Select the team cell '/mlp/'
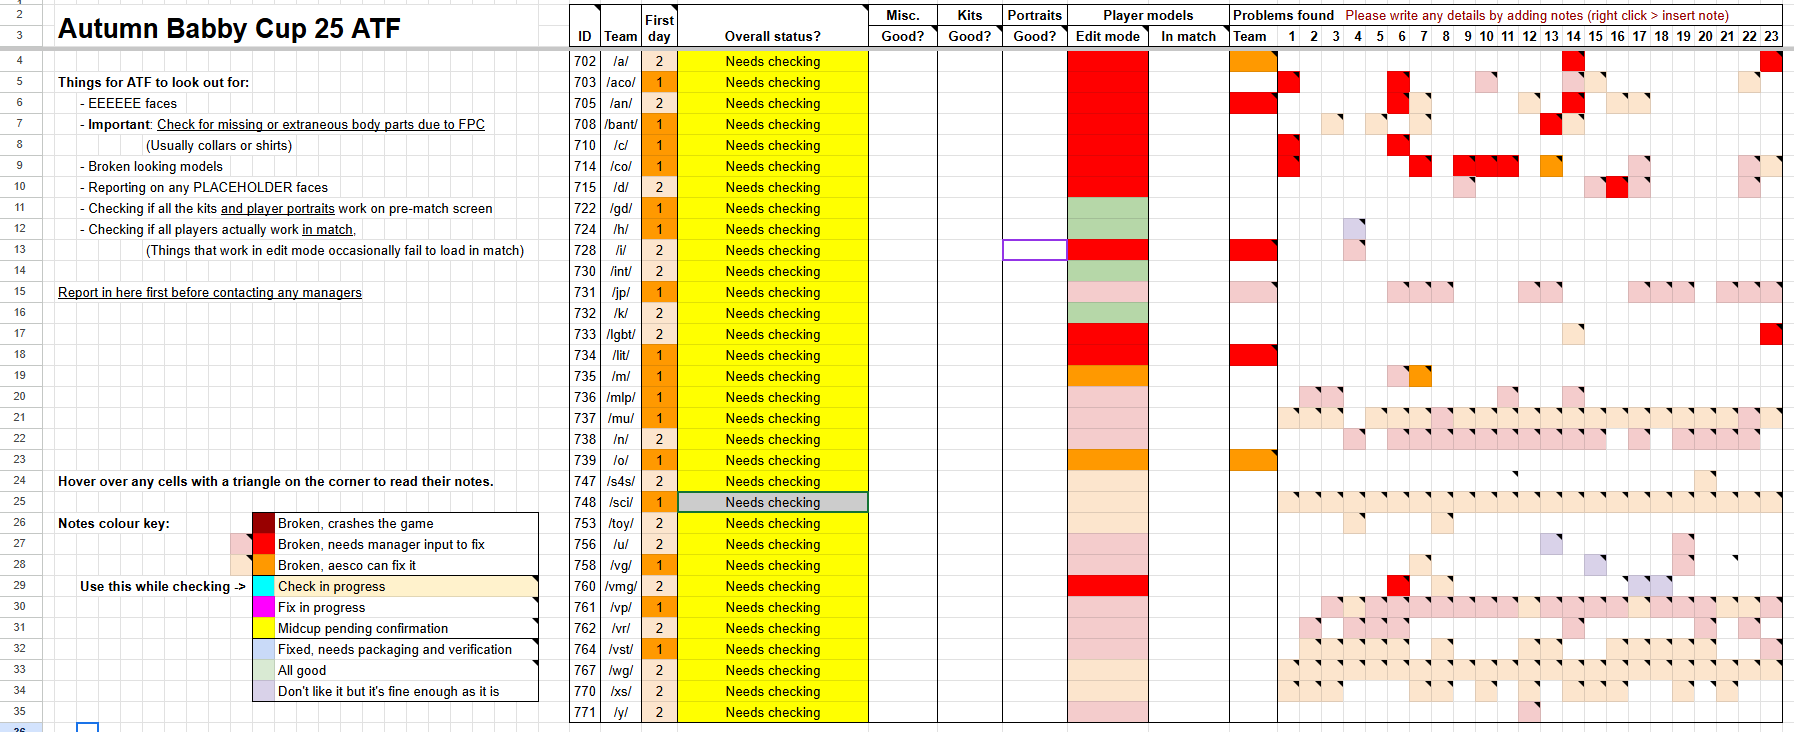 621,397
